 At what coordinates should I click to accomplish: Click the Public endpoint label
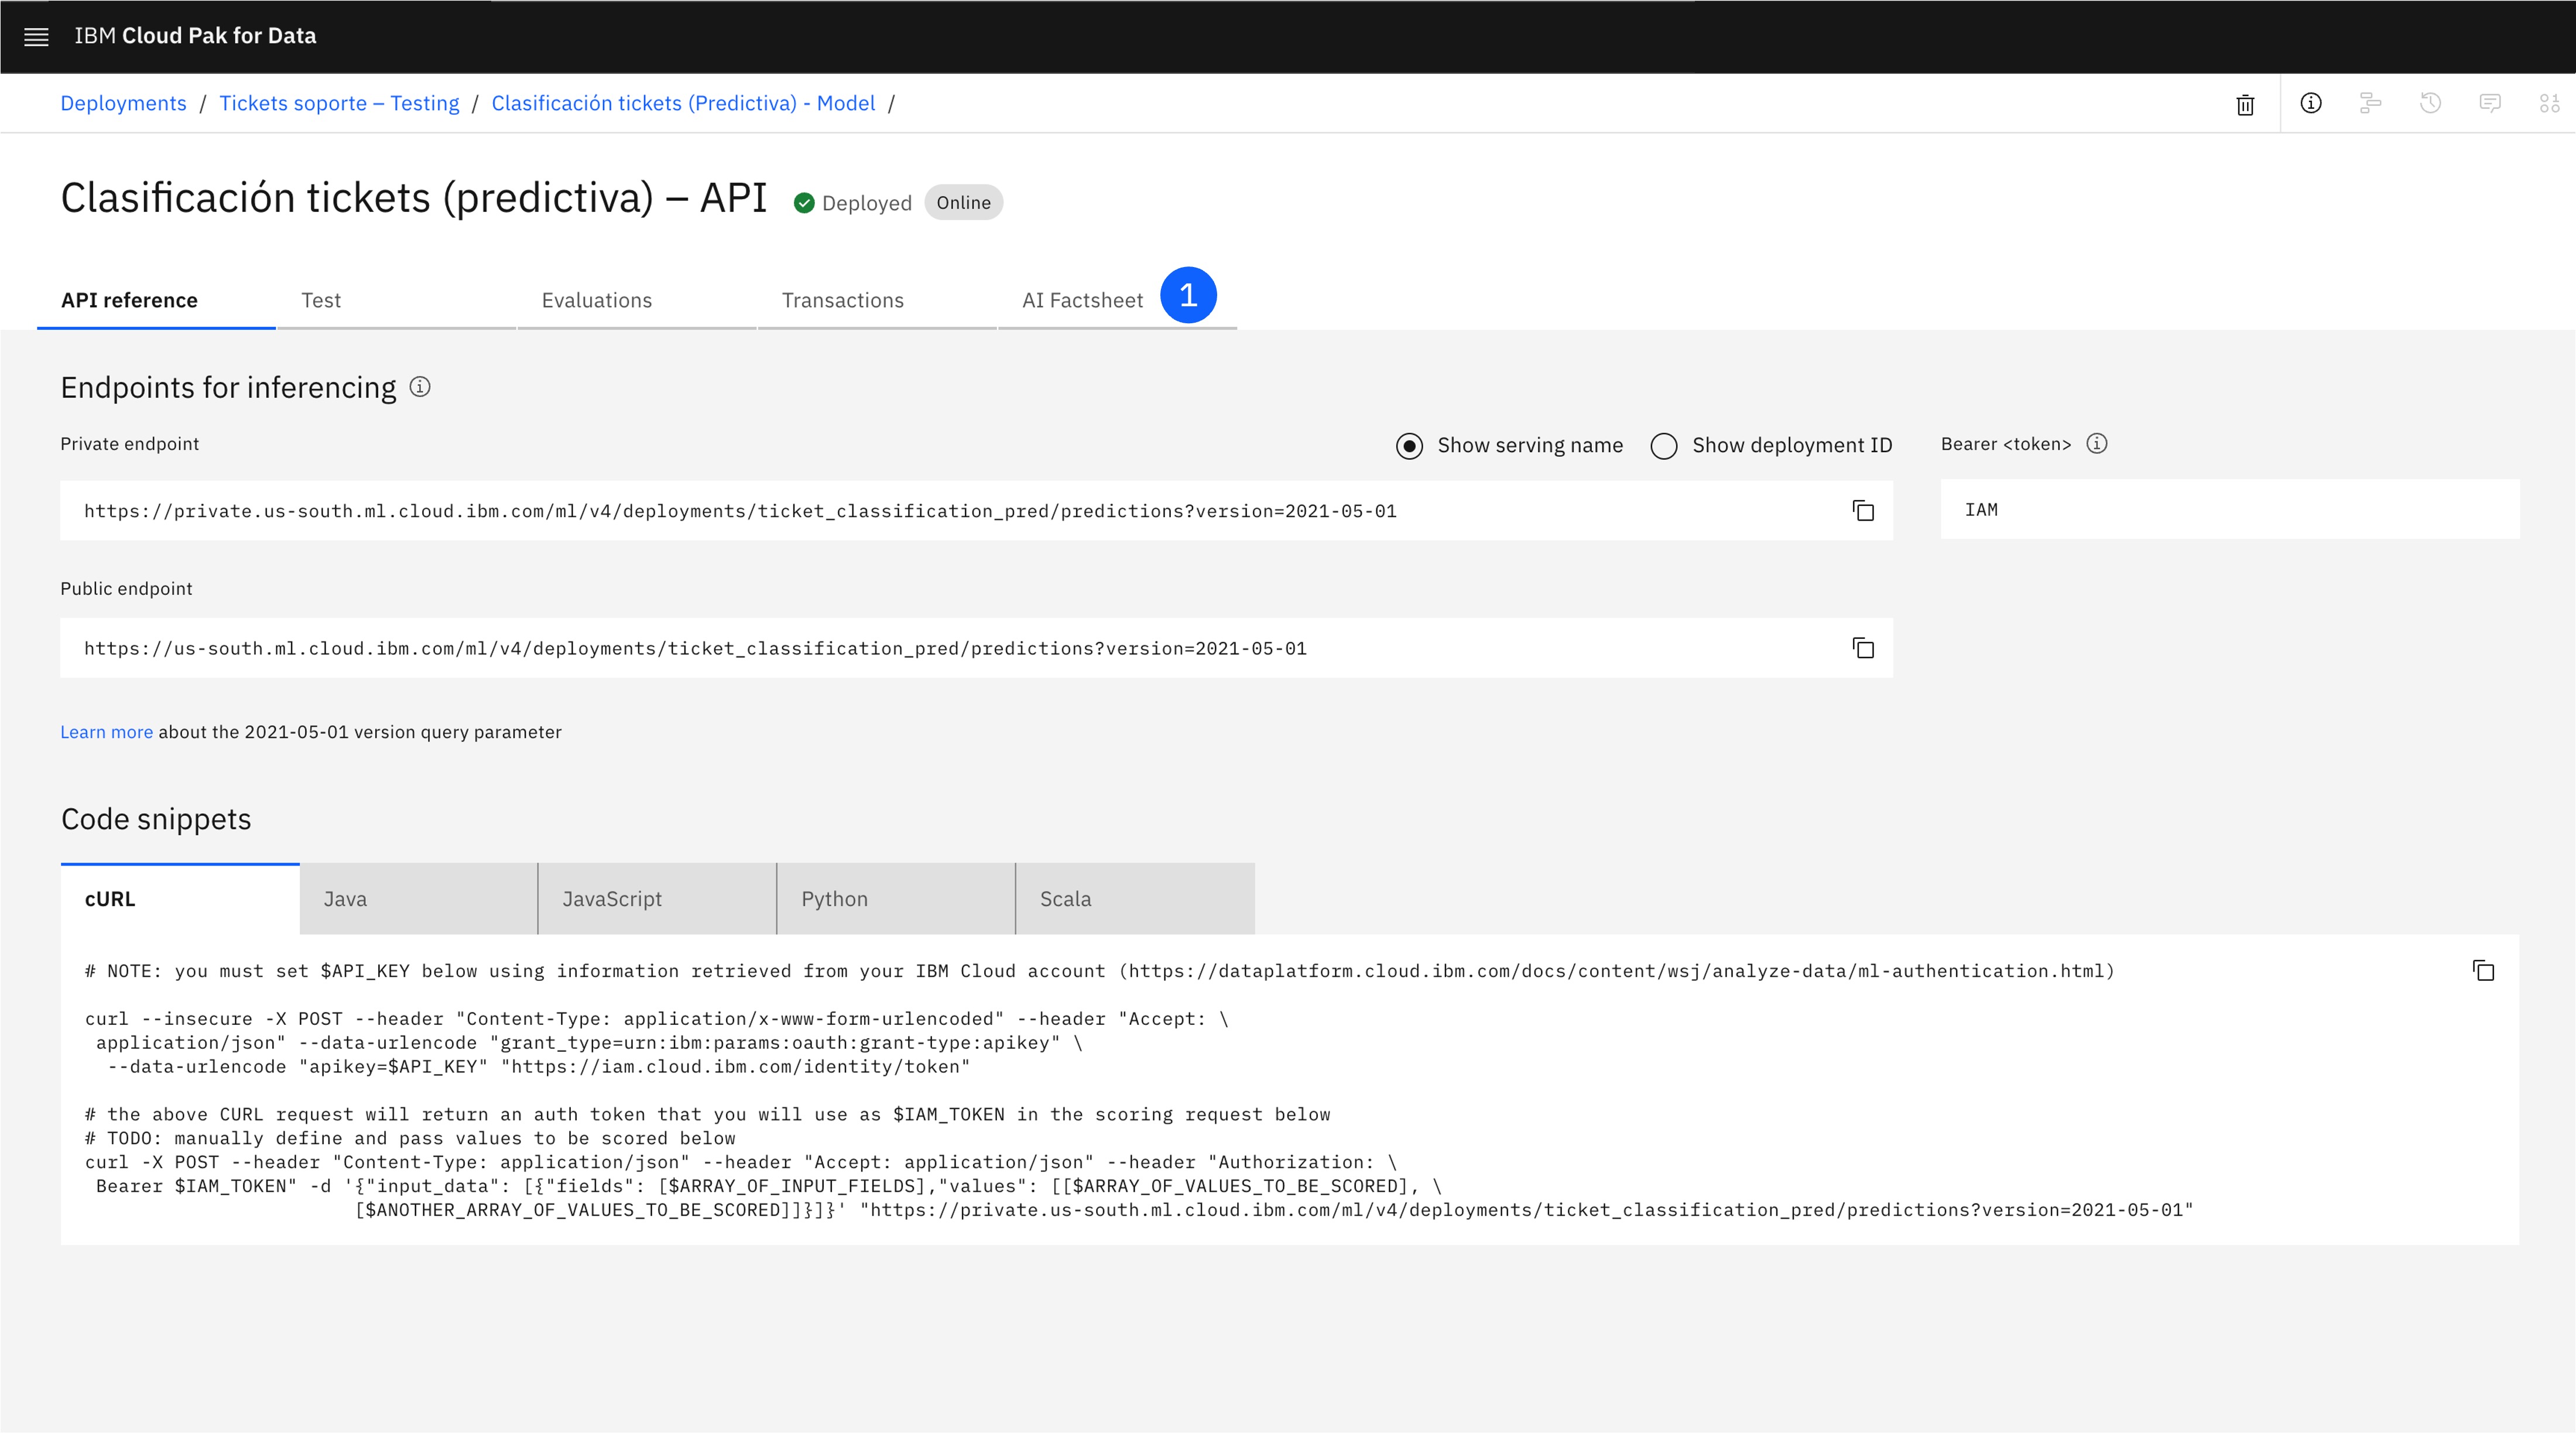point(126,589)
